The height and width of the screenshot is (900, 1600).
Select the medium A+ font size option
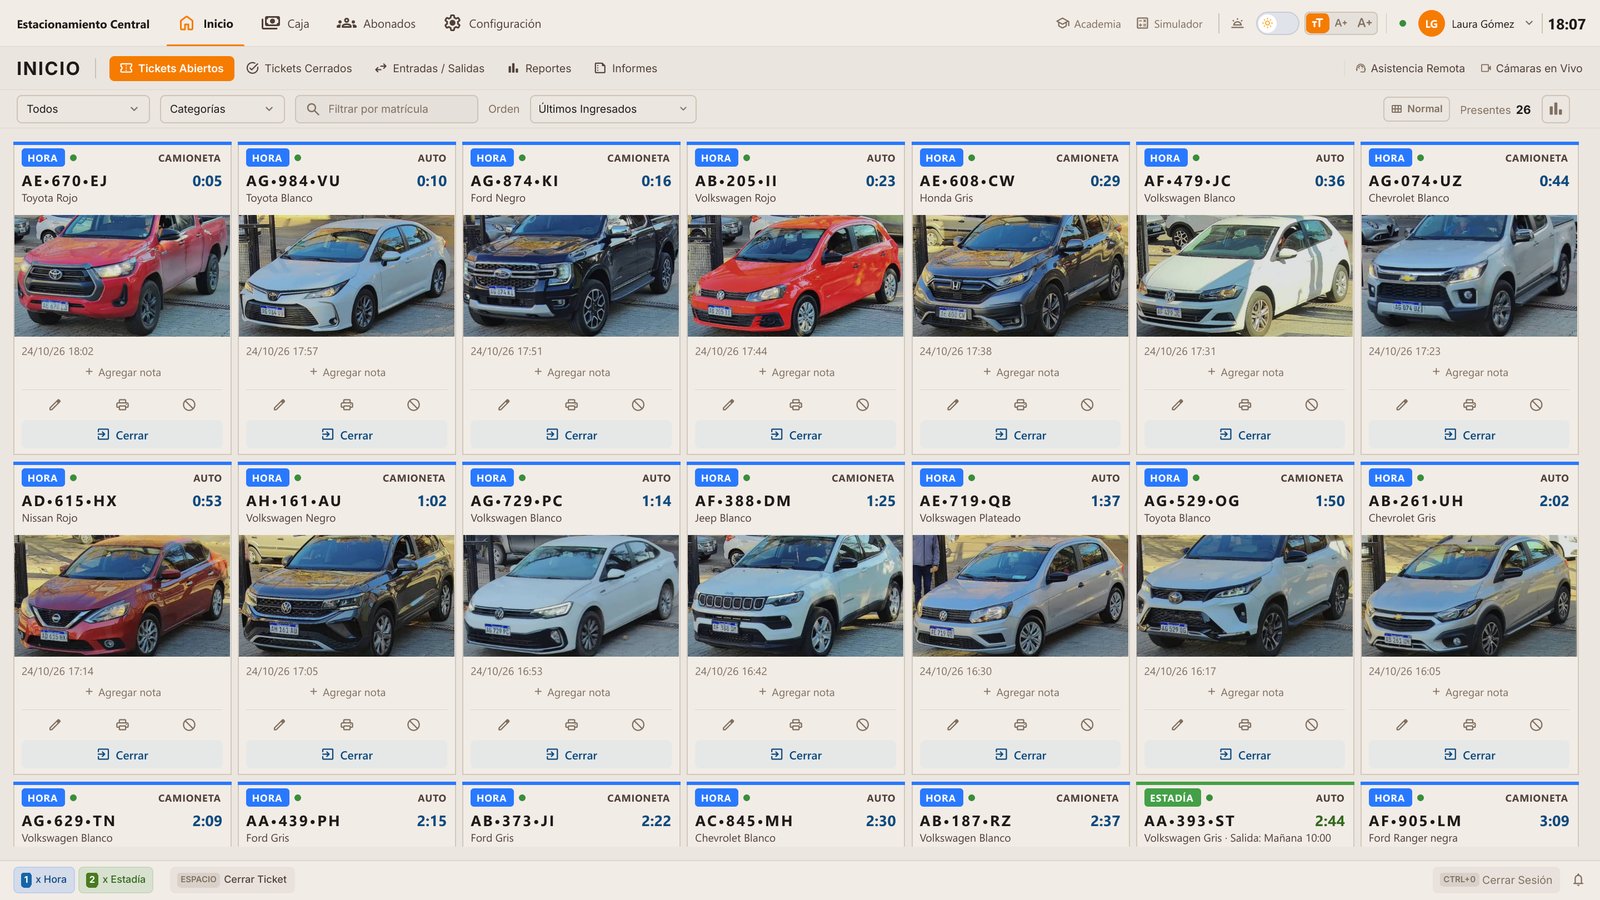(x=1341, y=24)
